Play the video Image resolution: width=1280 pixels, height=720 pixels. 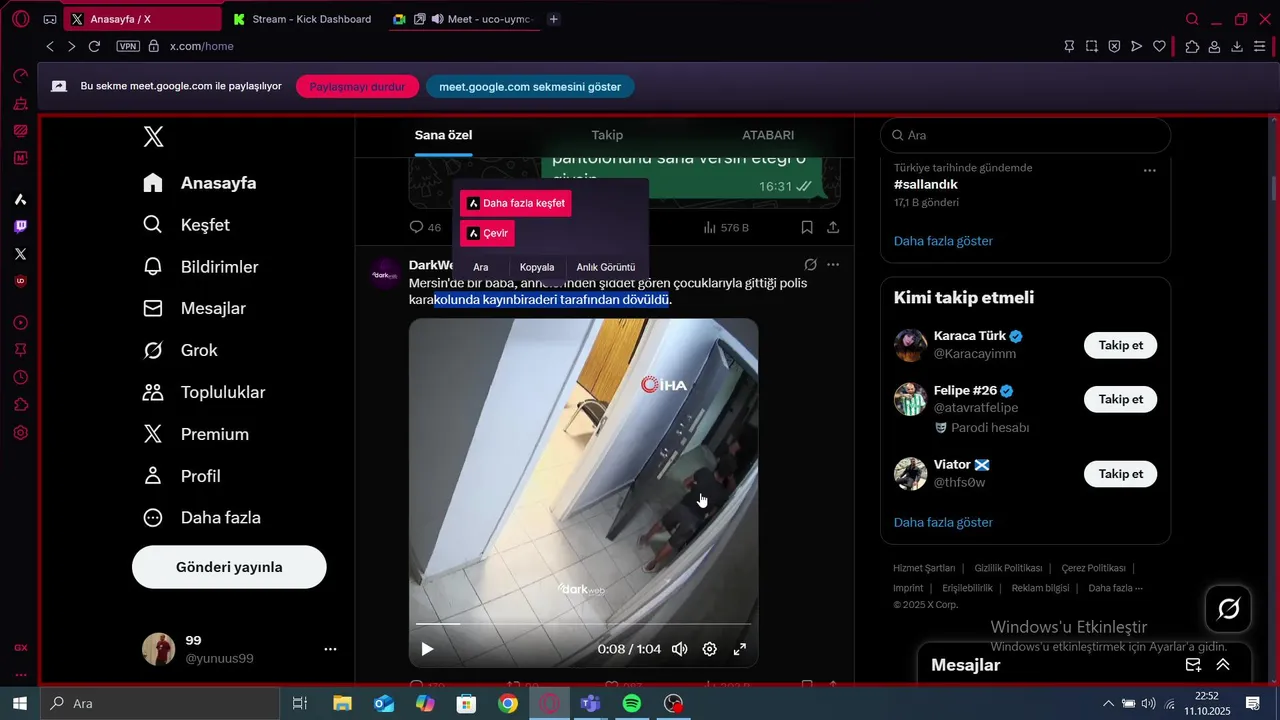coord(427,649)
